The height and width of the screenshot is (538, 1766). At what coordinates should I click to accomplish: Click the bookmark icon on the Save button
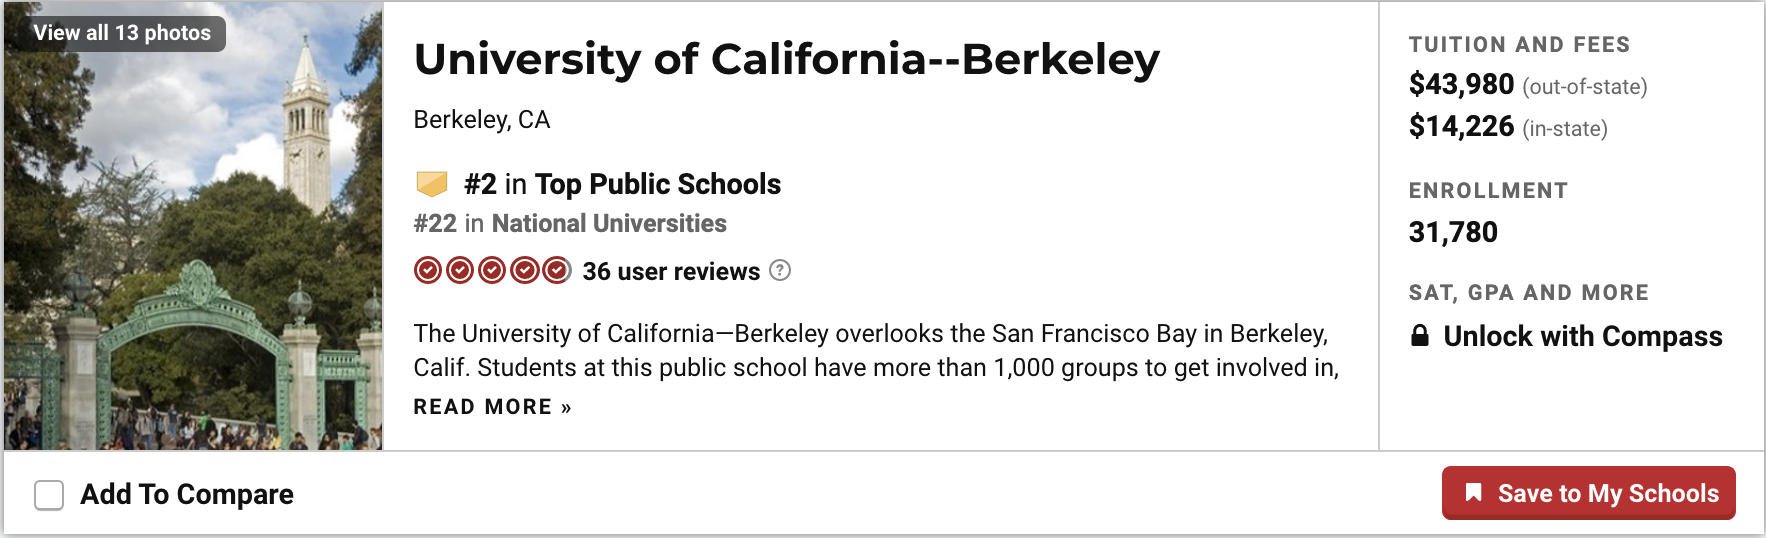[1473, 493]
